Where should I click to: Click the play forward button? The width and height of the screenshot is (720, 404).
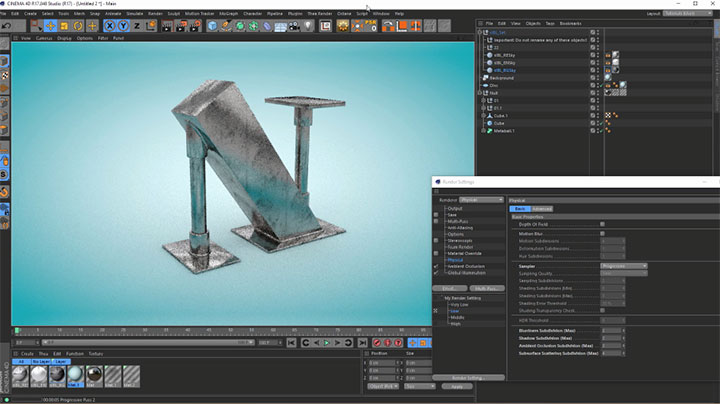click(326, 343)
